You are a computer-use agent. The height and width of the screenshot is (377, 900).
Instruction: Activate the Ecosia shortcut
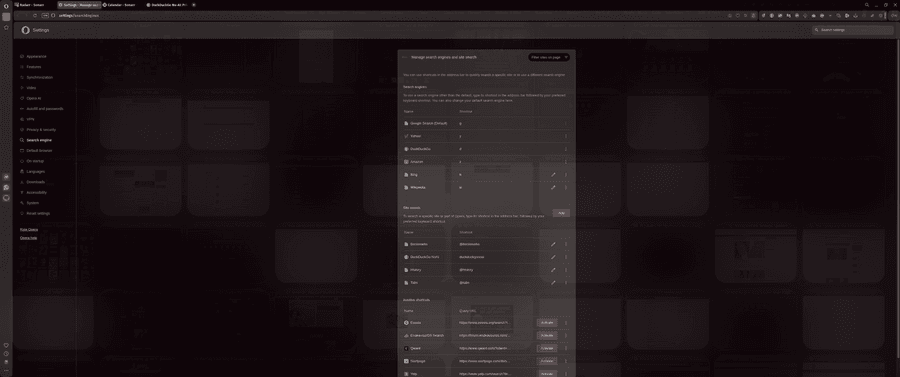tap(547, 322)
